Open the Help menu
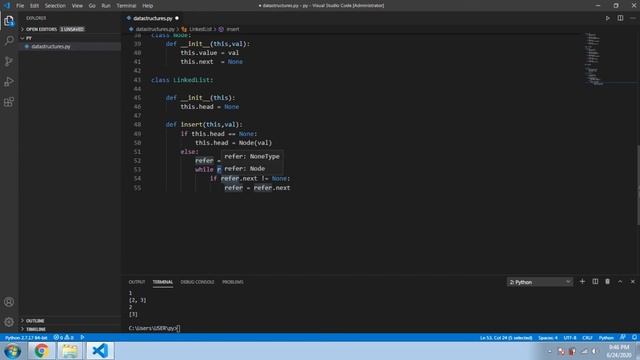The width and height of the screenshot is (640, 360). tap(148, 6)
